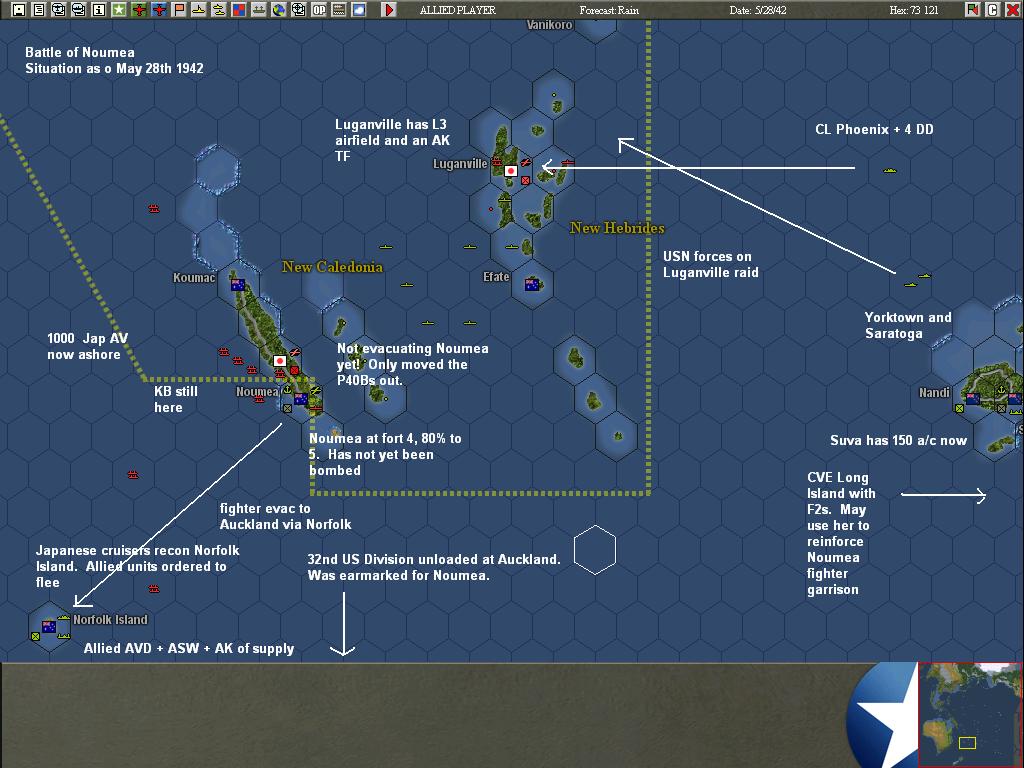Select red Japanese ship near Norfolk Island
This screenshot has width=1024, height=768.
coord(153,588)
